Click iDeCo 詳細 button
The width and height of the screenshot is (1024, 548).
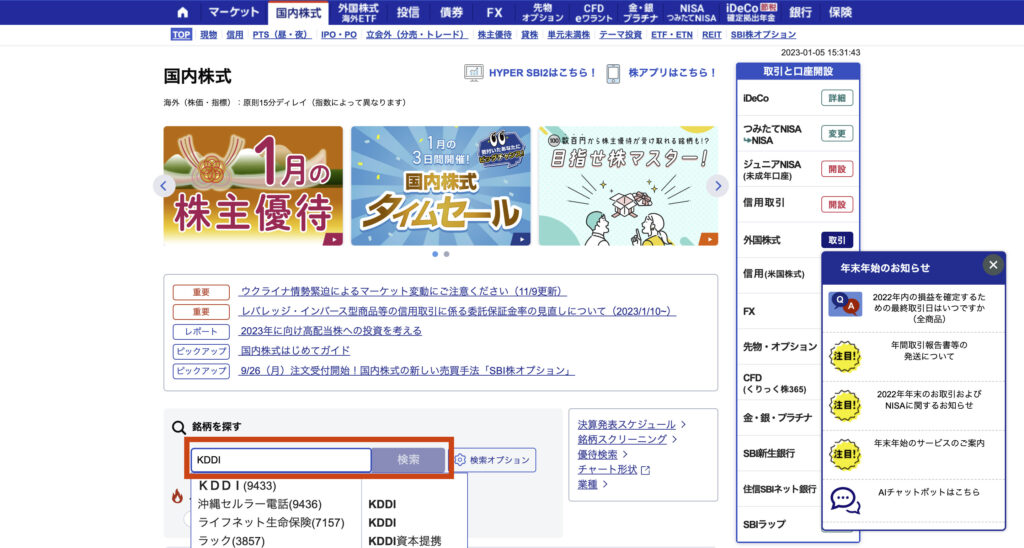pyautogui.click(x=837, y=98)
